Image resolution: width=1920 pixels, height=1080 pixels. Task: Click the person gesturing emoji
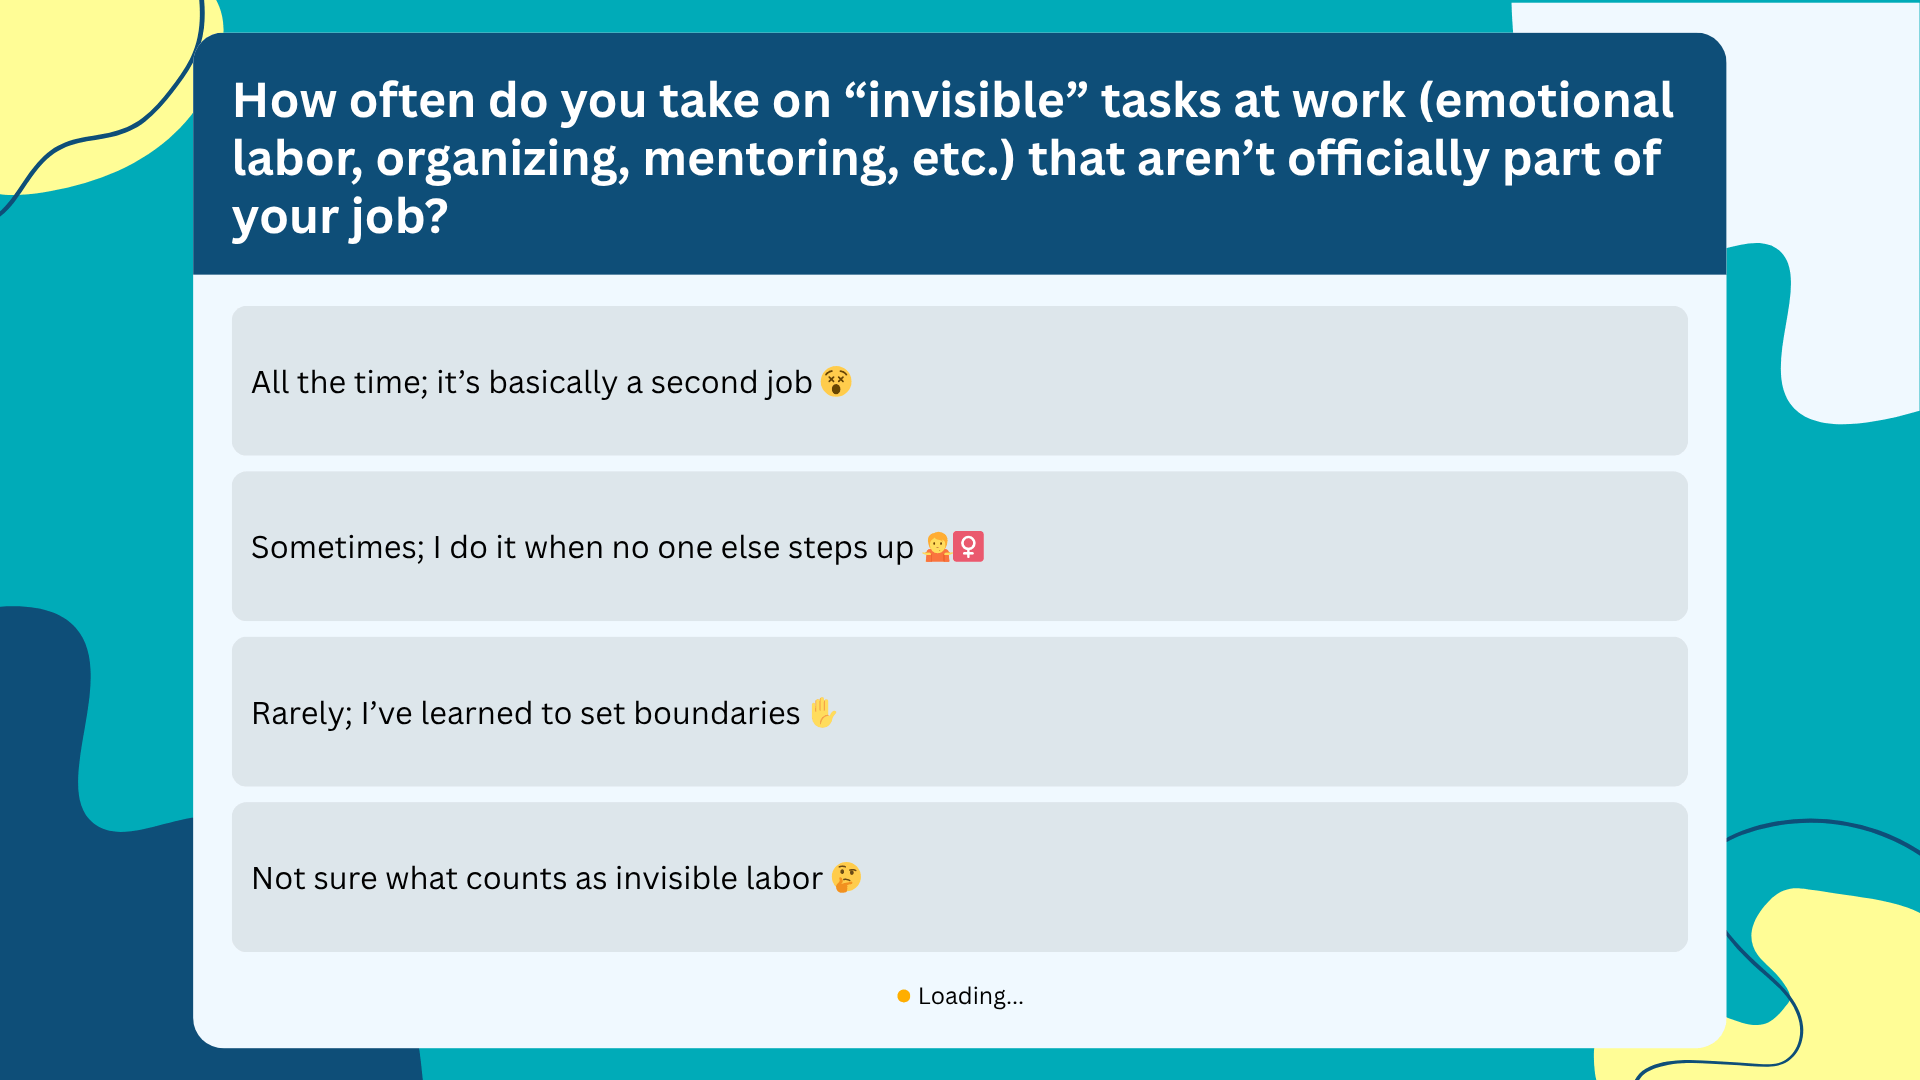click(x=937, y=547)
